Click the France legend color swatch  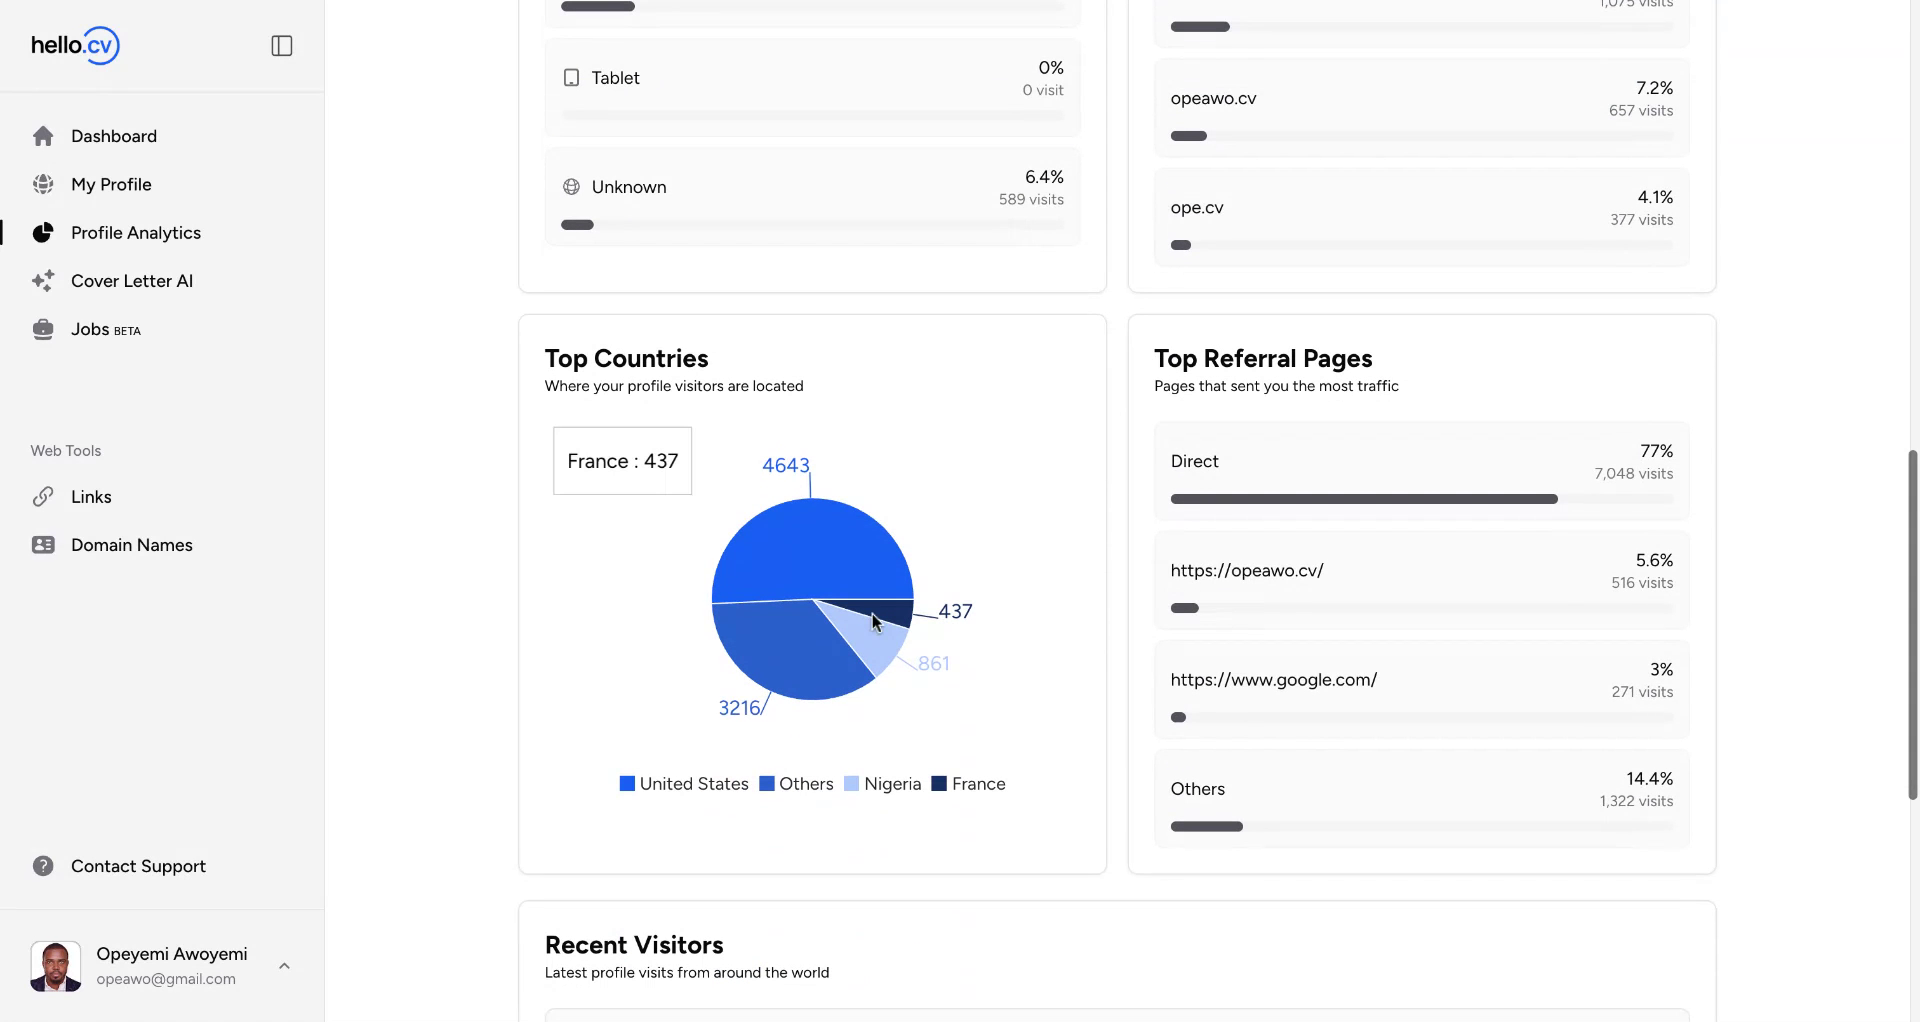939,784
